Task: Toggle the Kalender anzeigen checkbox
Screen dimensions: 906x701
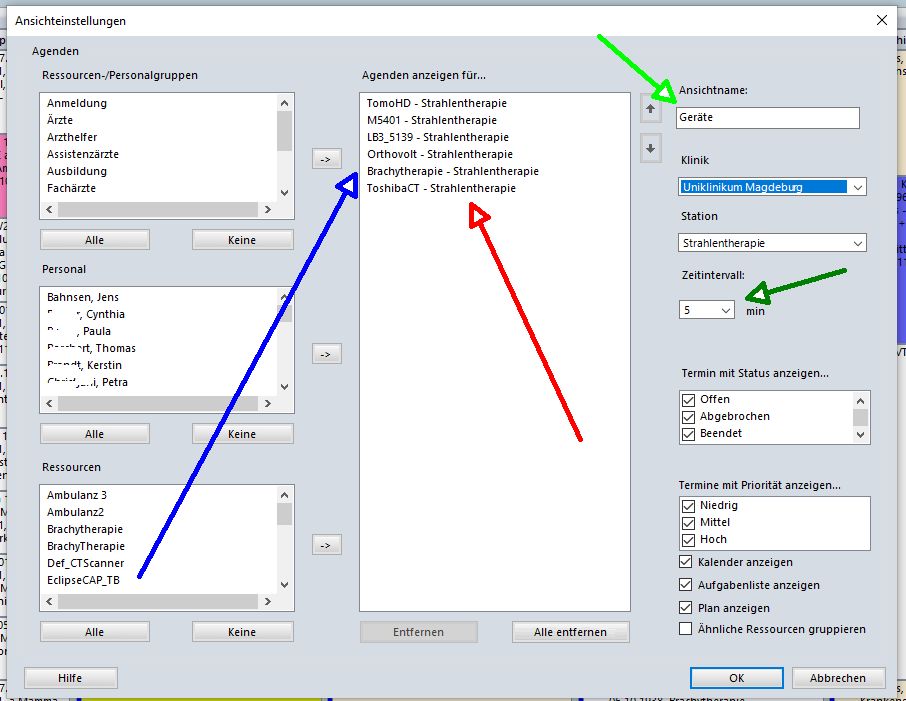Action: click(686, 562)
